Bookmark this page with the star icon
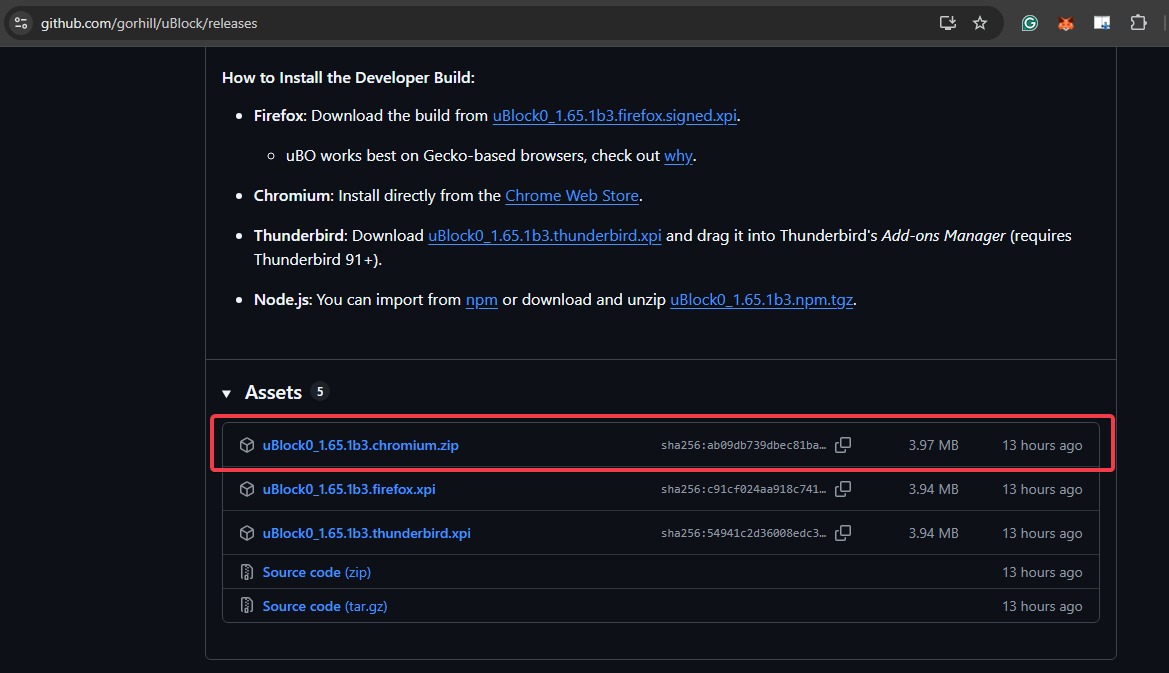Image resolution: width=1169 pixels, height=673 pixels. click(980, 23)
